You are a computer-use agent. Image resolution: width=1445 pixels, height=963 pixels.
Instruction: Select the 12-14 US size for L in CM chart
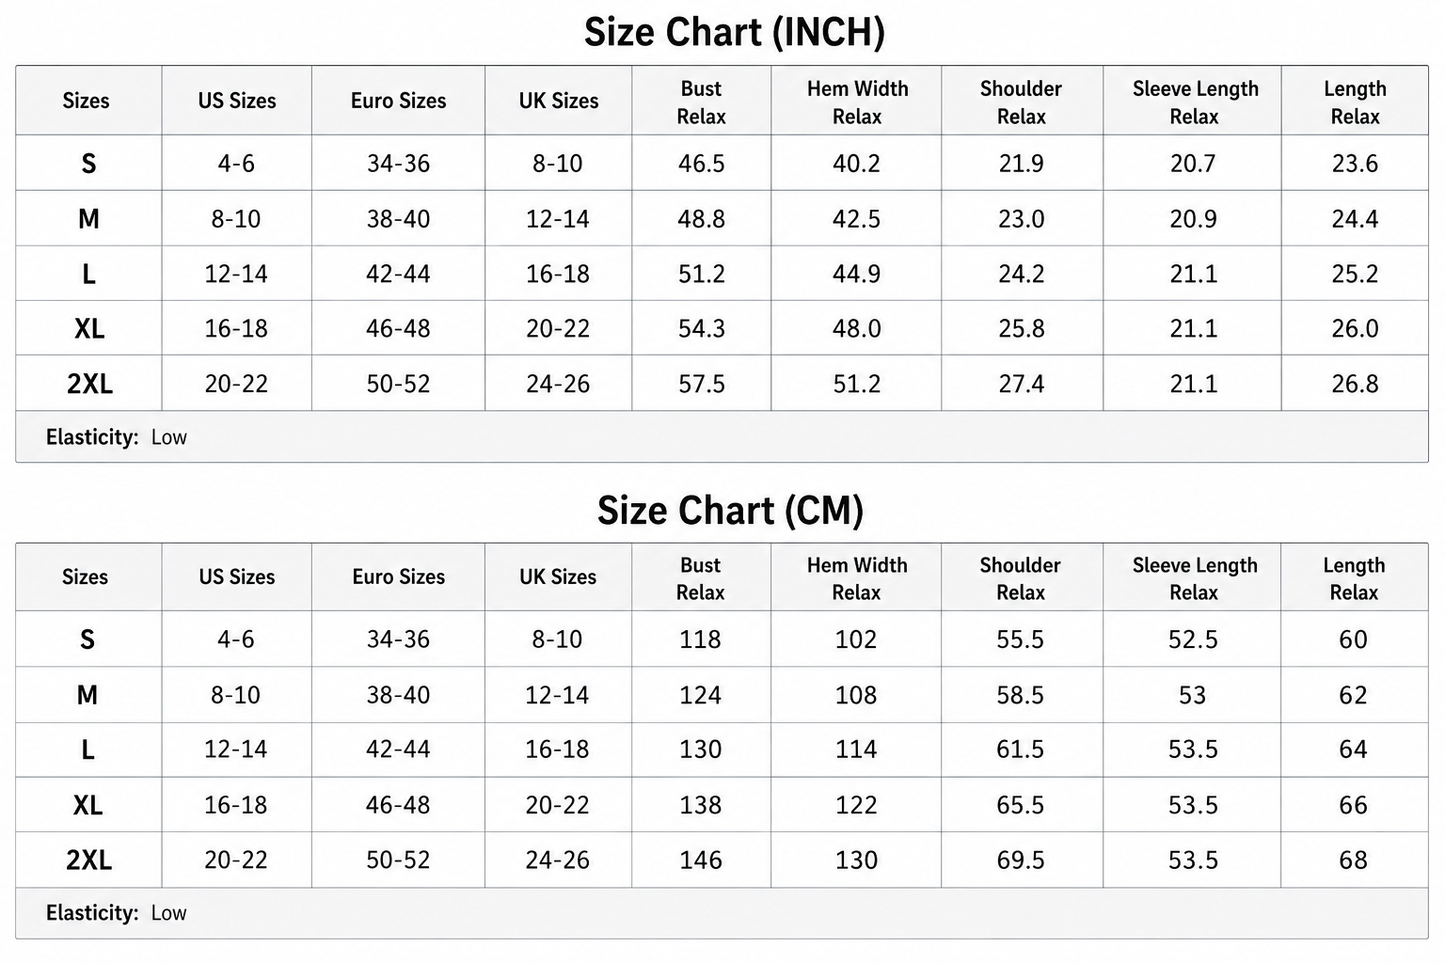click(x=236, y=750)
